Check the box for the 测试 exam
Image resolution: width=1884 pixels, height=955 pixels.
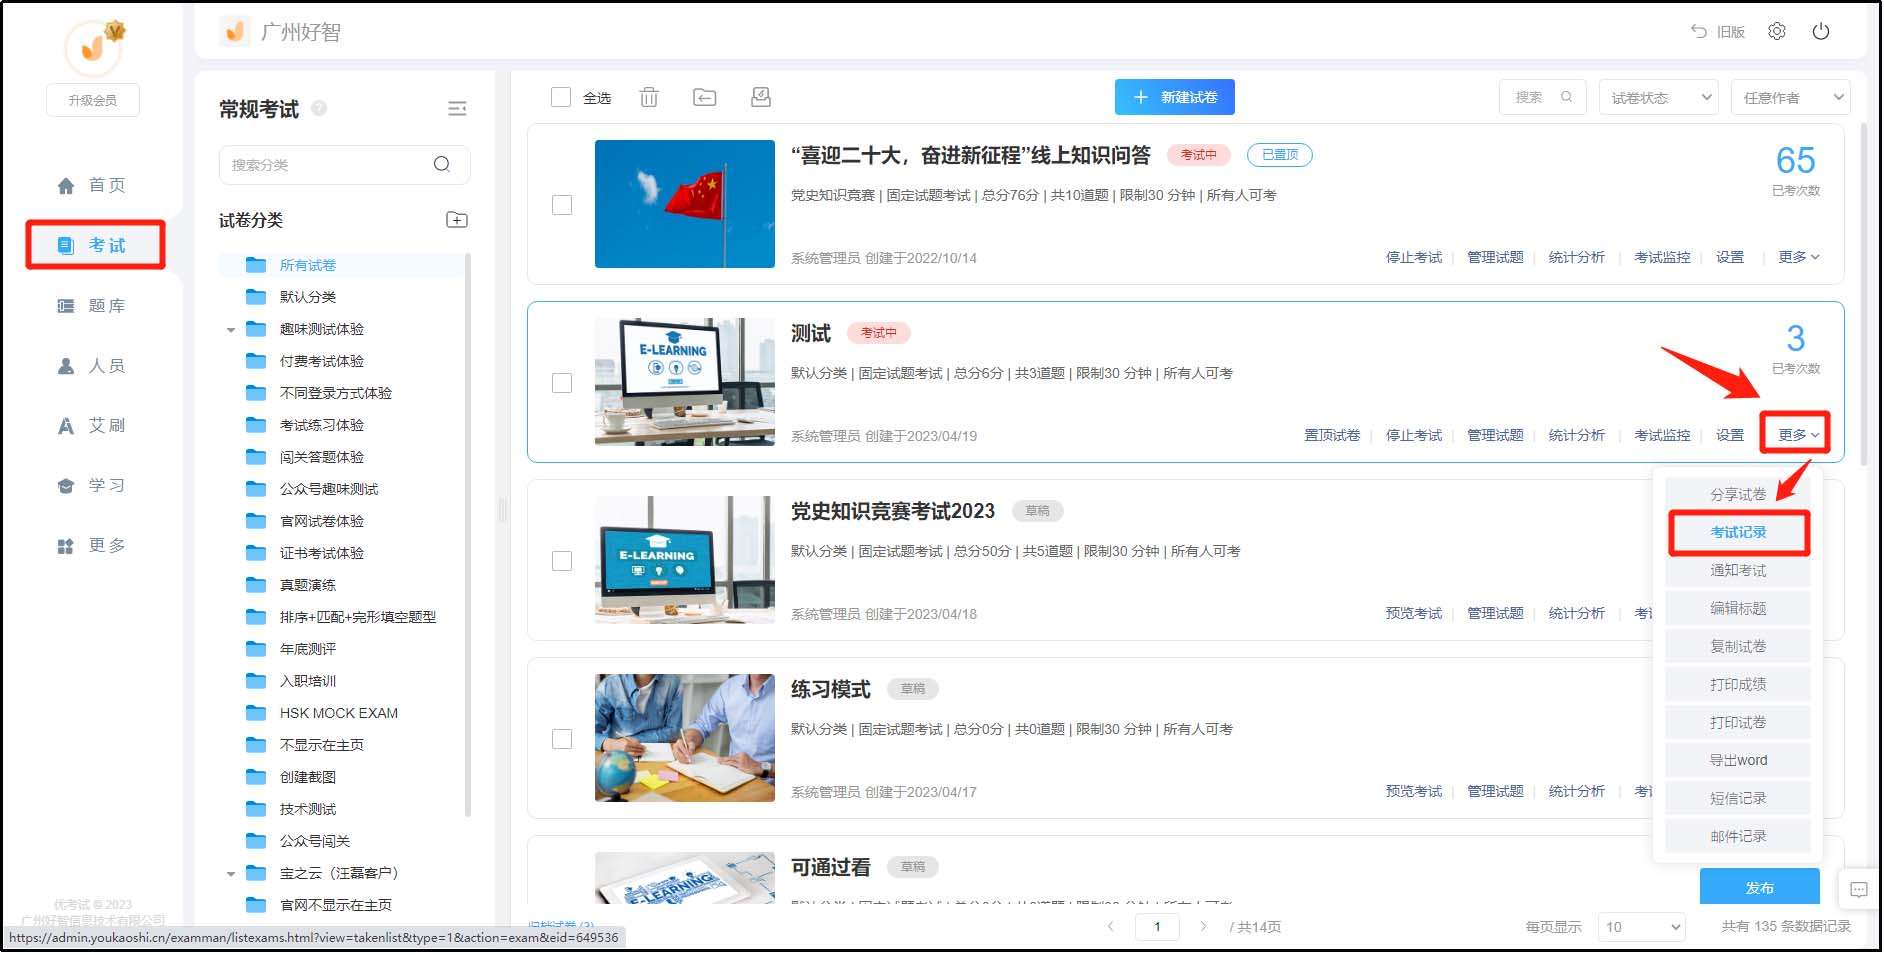tap(562, 383)
